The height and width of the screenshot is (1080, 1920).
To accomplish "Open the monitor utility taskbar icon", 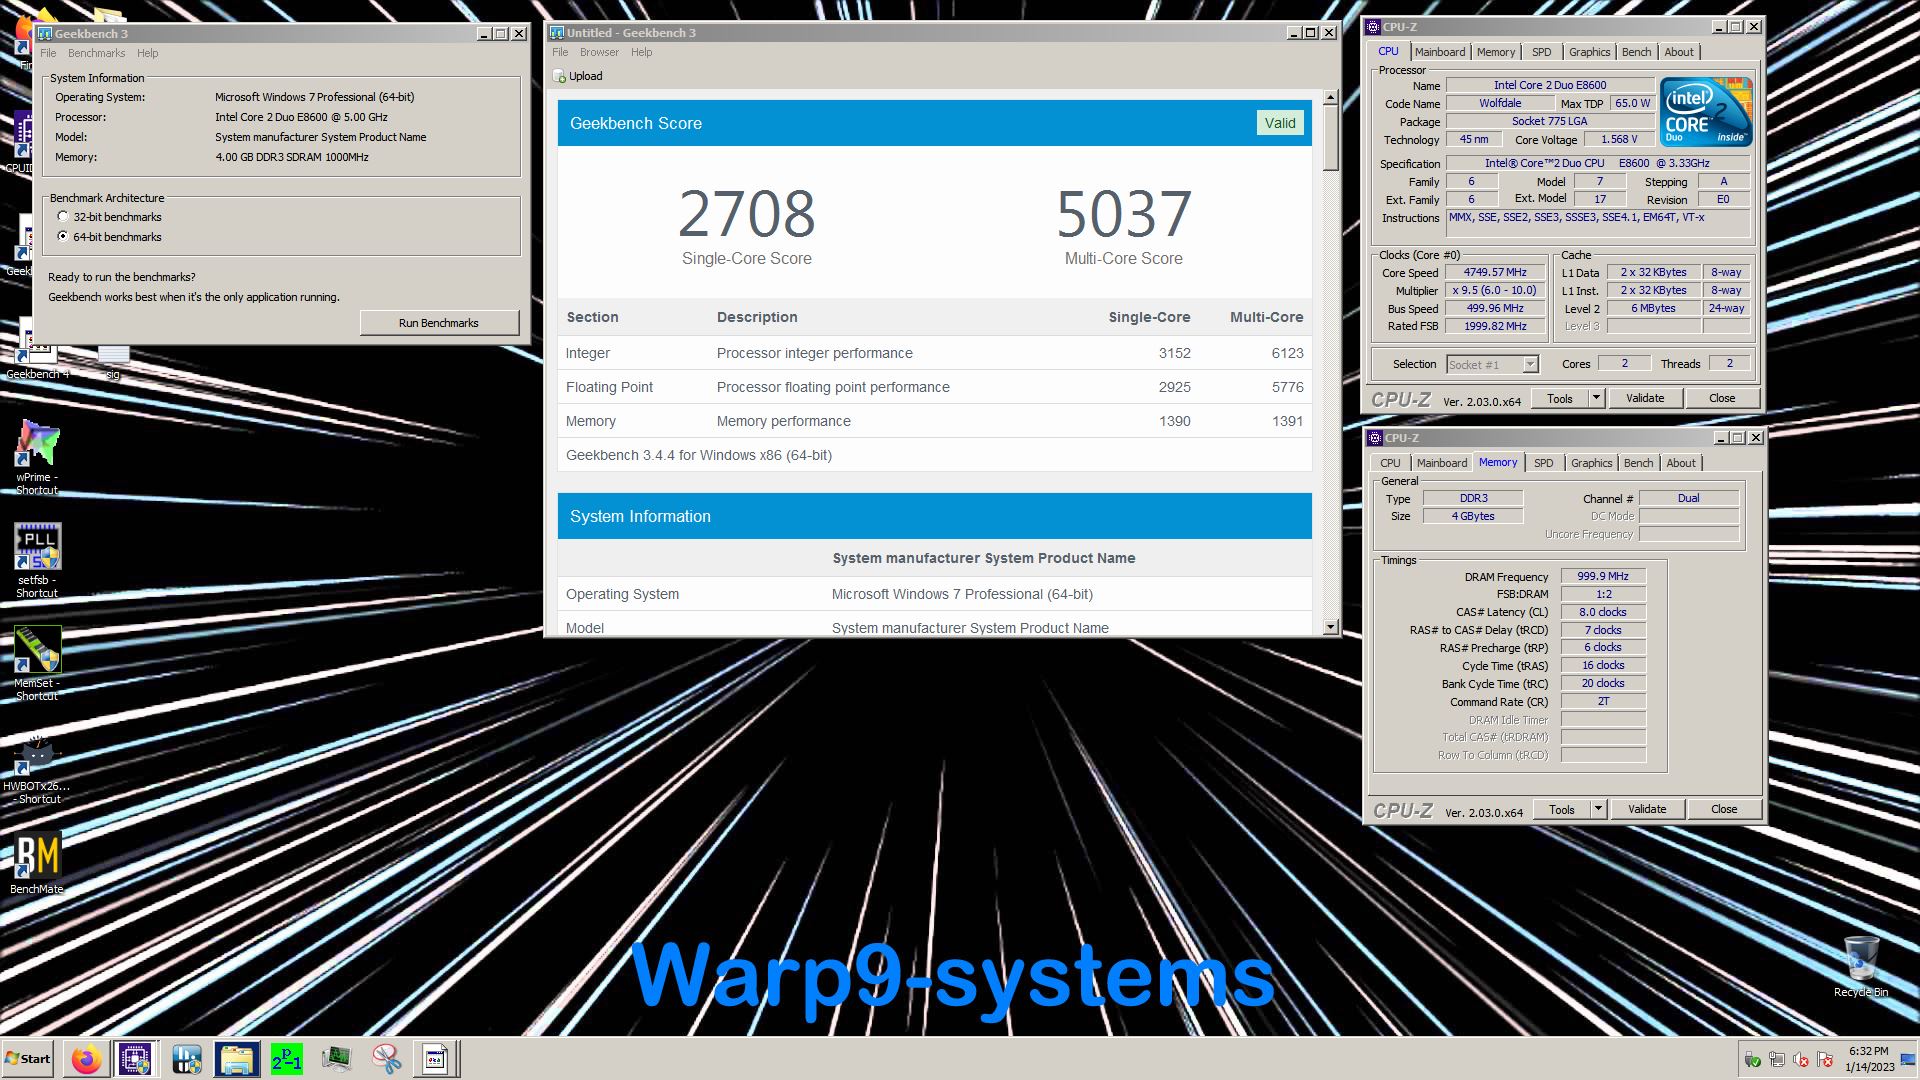I will tap(337, 1059).
